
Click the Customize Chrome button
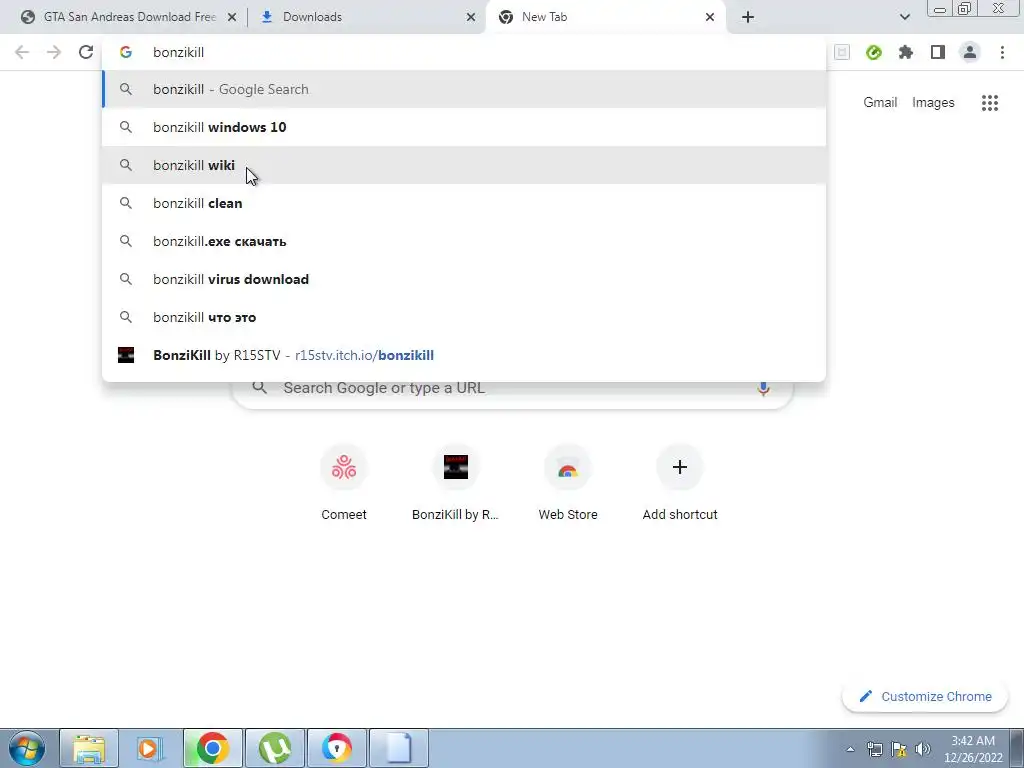tap(925, 696)
